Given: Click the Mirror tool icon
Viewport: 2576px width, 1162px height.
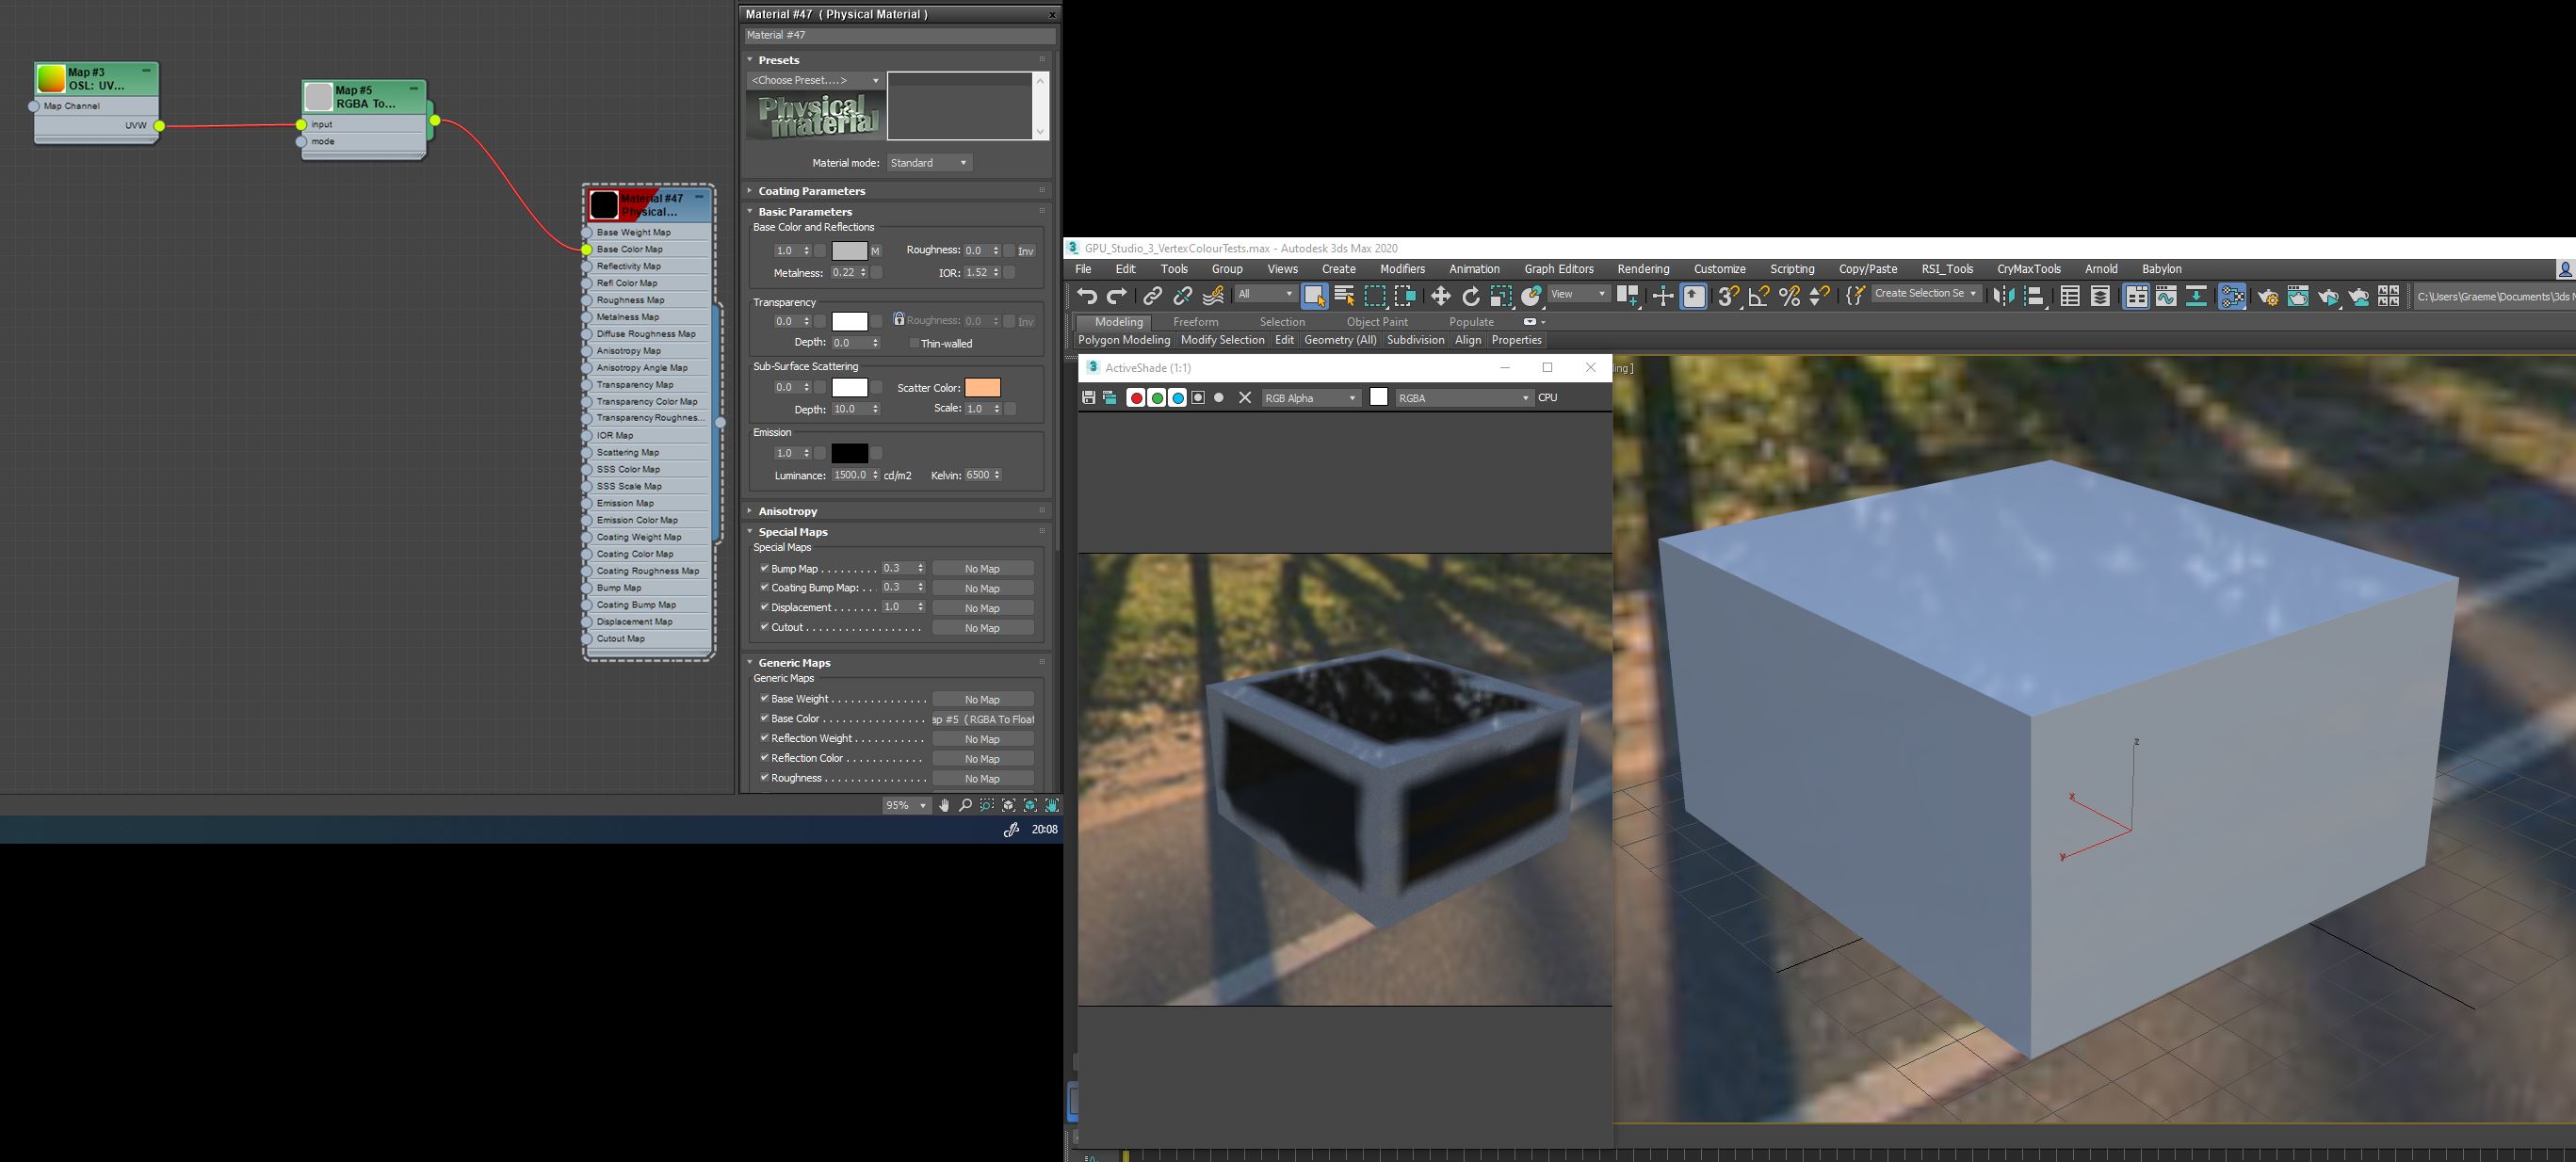Looking at the screenshot, I should 2003,296.
